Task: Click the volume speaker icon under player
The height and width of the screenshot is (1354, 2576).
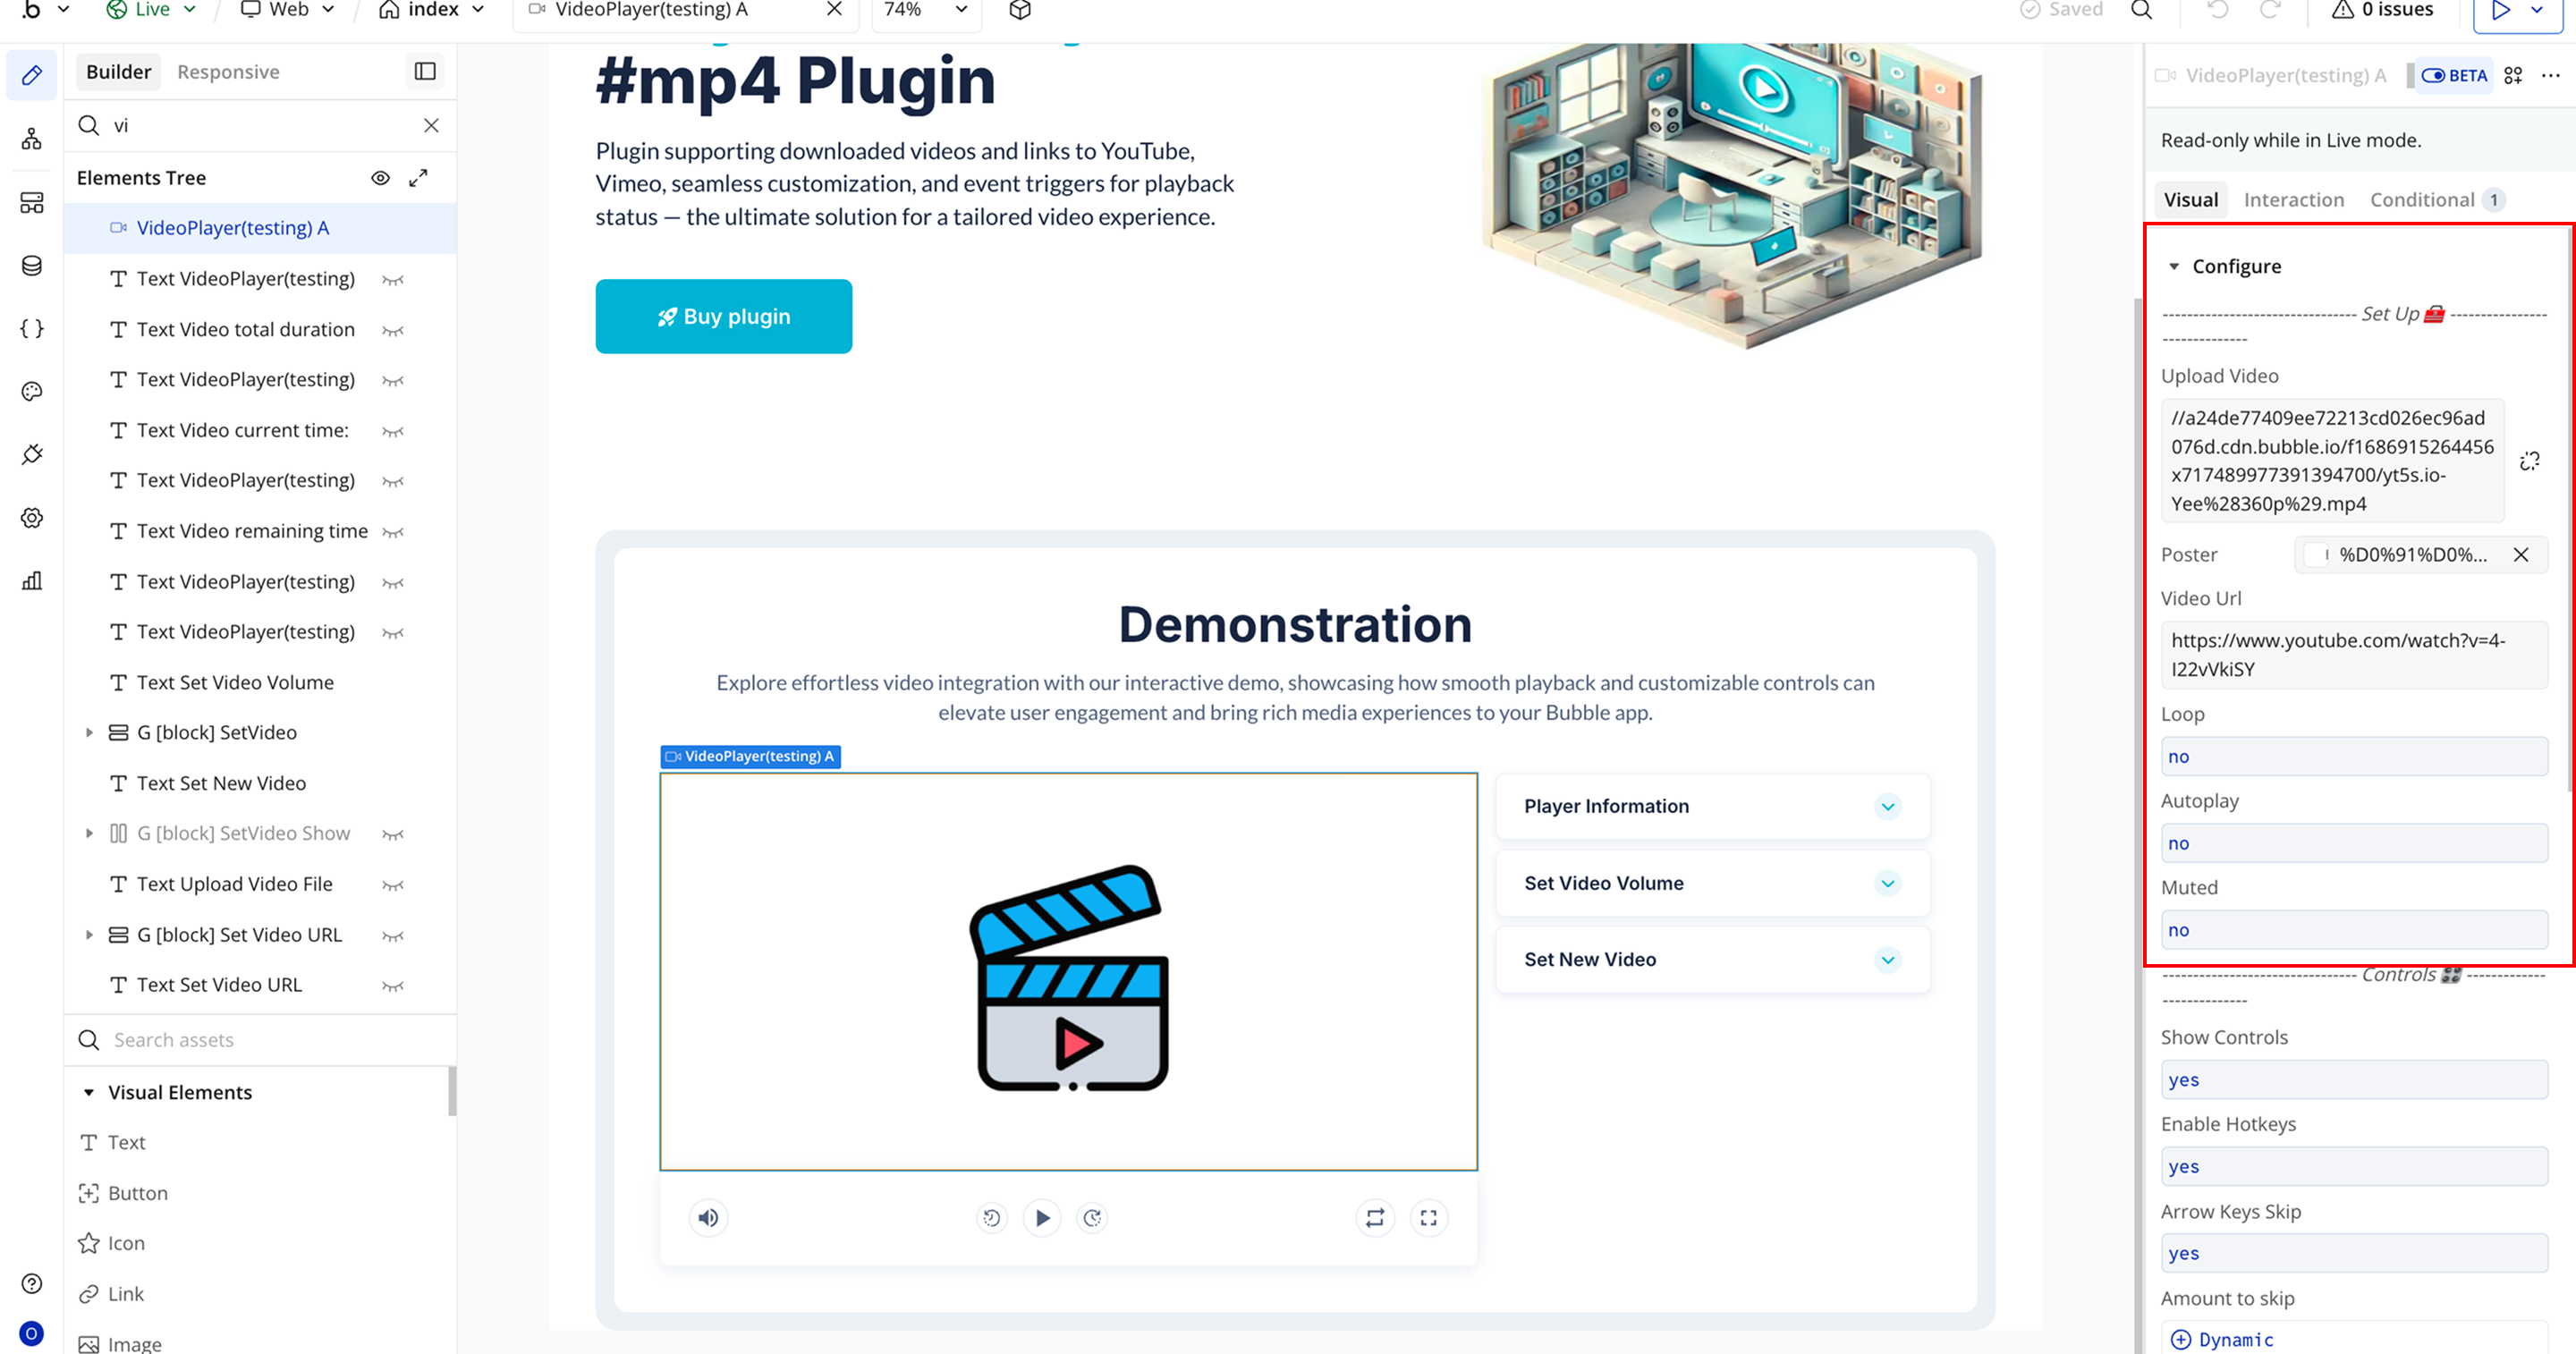Action: (x=708, y=1217)
